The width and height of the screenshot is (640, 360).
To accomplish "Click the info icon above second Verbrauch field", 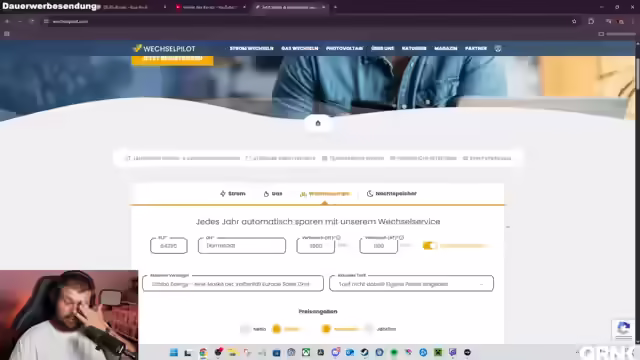I will click(x=402, y=237).
